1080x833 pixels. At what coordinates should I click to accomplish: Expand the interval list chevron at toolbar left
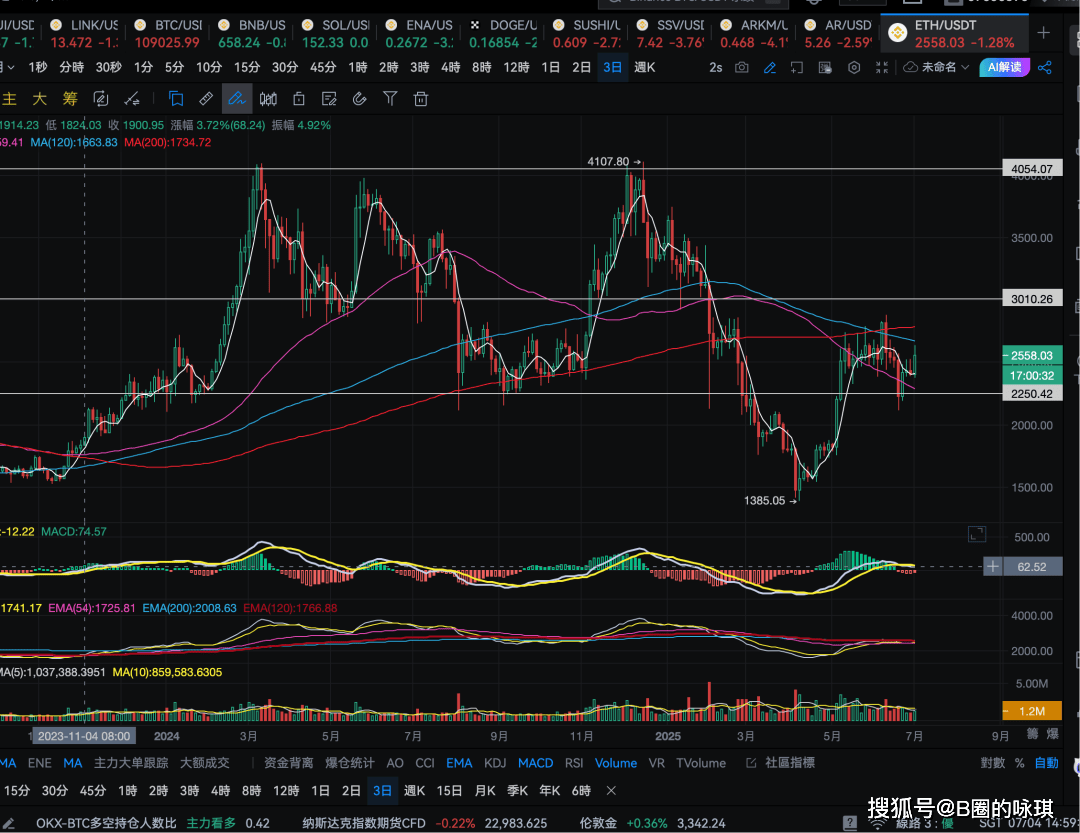point(10,67)
